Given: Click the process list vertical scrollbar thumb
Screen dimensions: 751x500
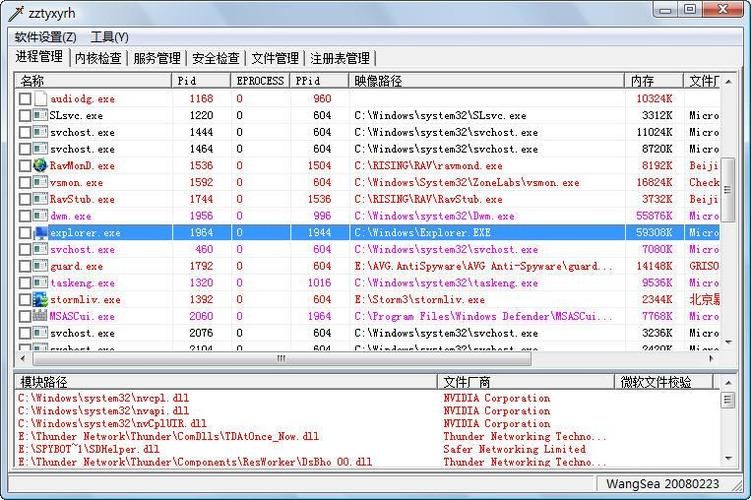Looking at the screenshot, I should [728, 190].
